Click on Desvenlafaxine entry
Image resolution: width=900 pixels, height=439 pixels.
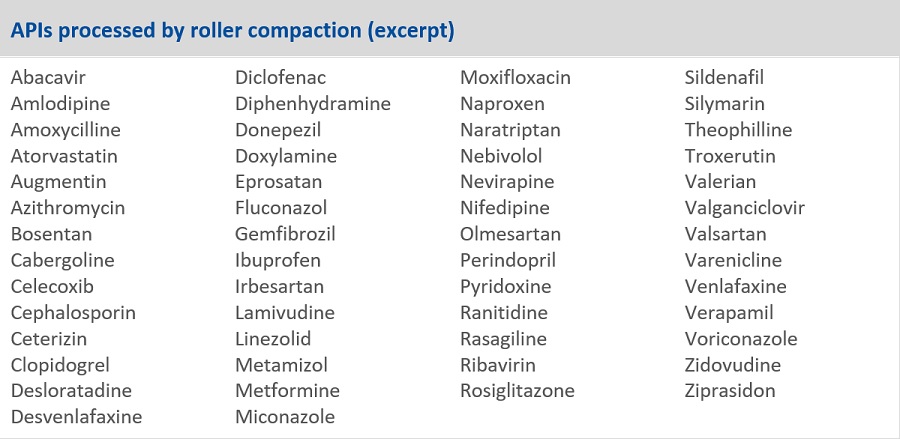click(x=76, y=416)
